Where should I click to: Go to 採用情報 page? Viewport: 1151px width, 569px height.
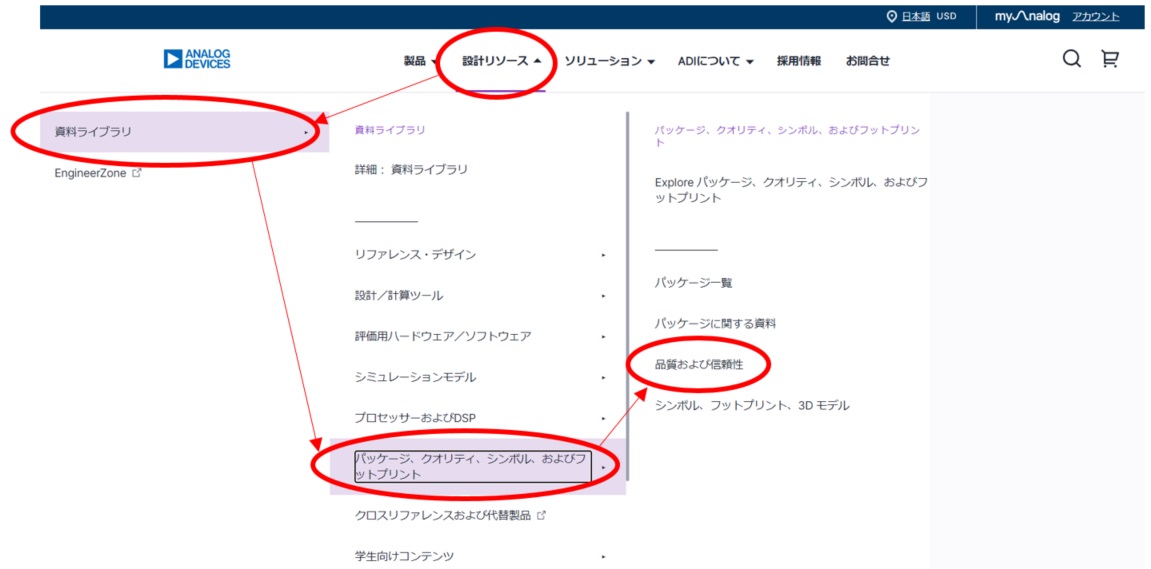pos(799,61)
